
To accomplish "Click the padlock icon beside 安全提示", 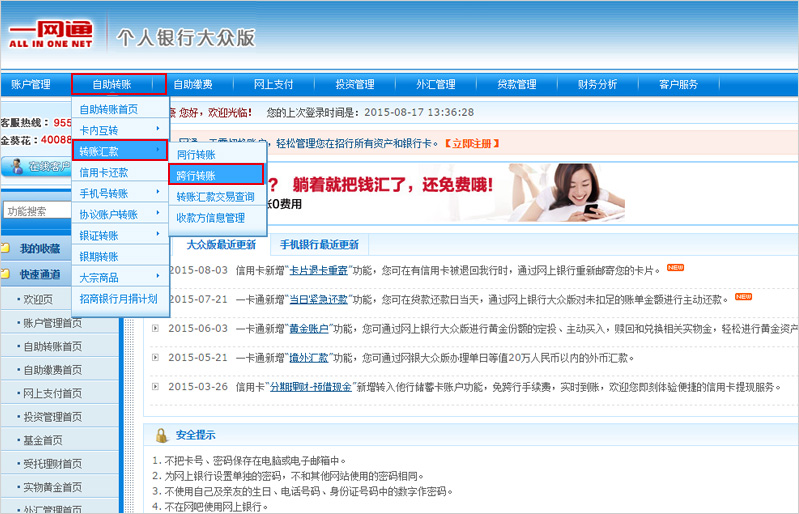I will click(161, 435).
